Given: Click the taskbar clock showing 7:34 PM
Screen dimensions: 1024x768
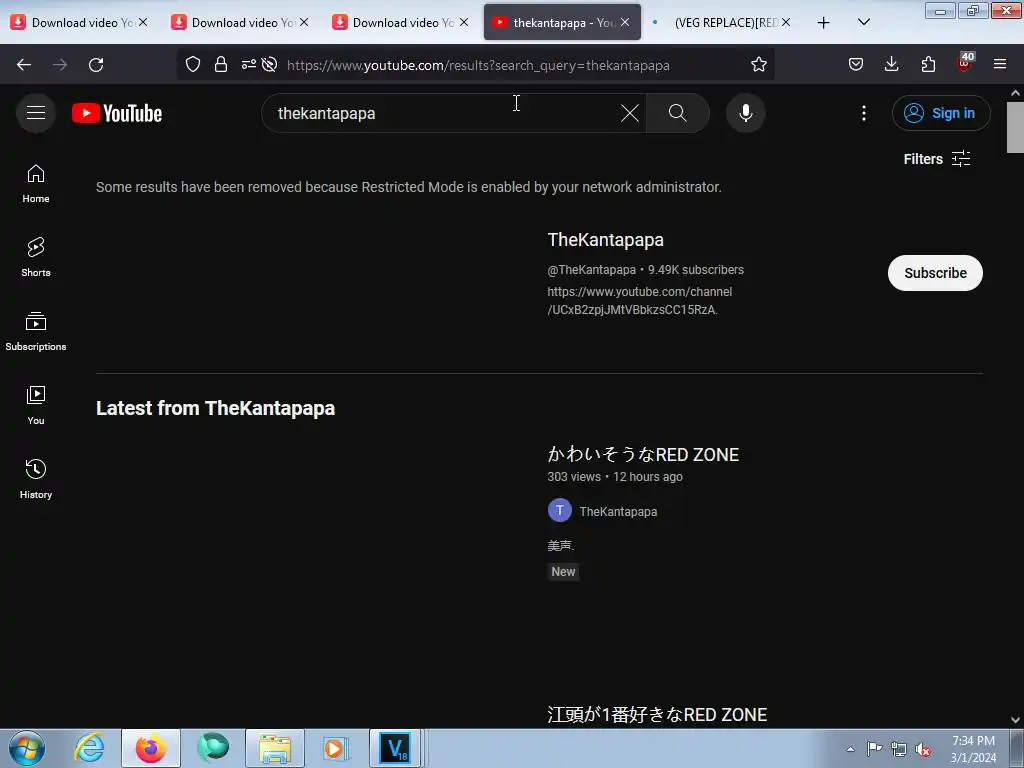Looking at the screenshot, I should [973, 749].
